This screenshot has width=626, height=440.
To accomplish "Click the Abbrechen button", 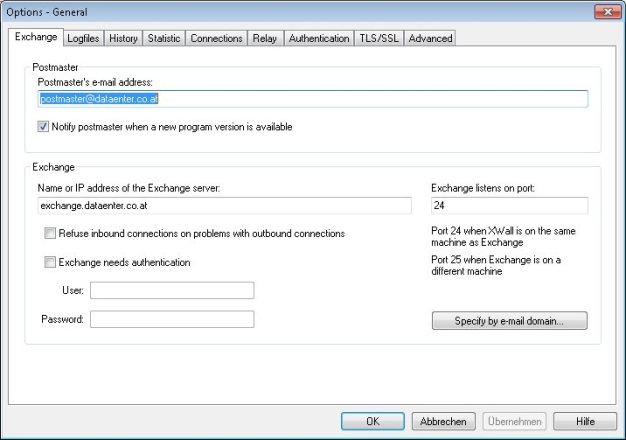I will [443, 421].
